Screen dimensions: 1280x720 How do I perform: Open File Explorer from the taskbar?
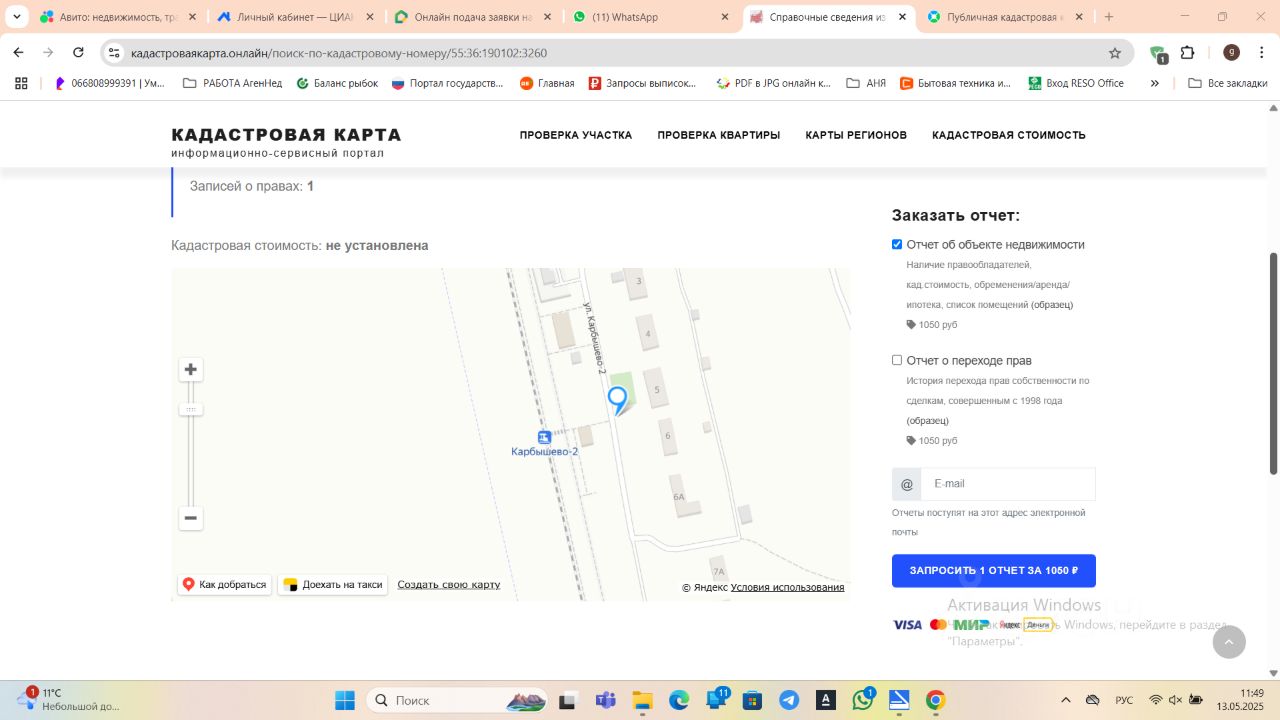point(642,700)
